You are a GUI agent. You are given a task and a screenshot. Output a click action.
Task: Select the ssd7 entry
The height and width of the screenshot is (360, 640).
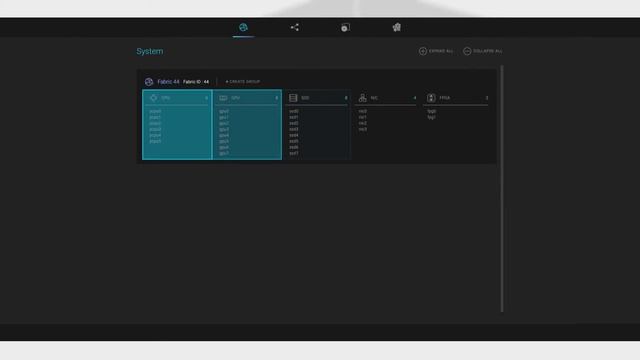tap(294, 153)
